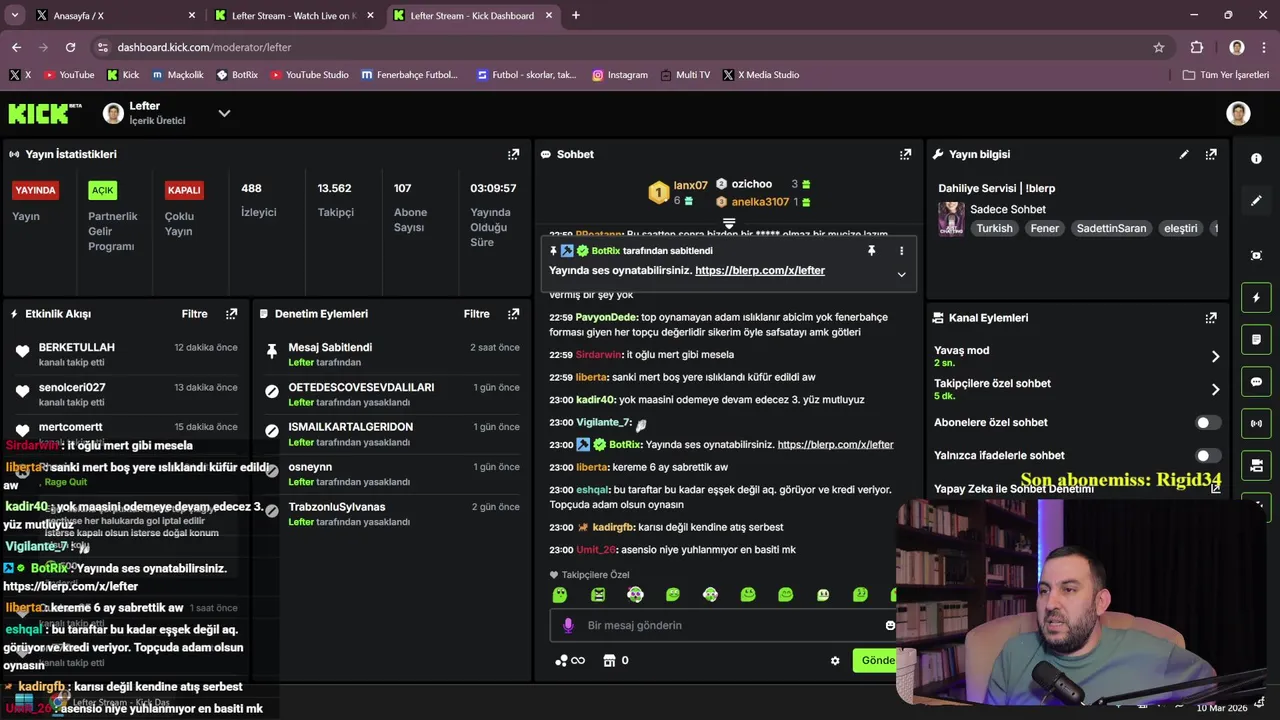Click the Turkish tag

[994, 229]
